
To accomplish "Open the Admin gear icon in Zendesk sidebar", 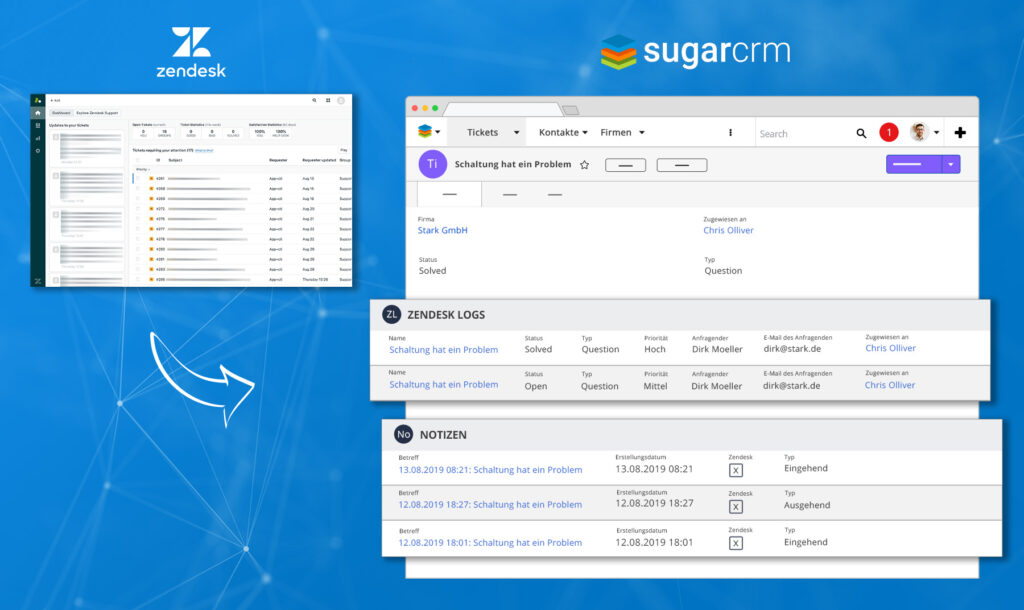I will tap(38, 151).
